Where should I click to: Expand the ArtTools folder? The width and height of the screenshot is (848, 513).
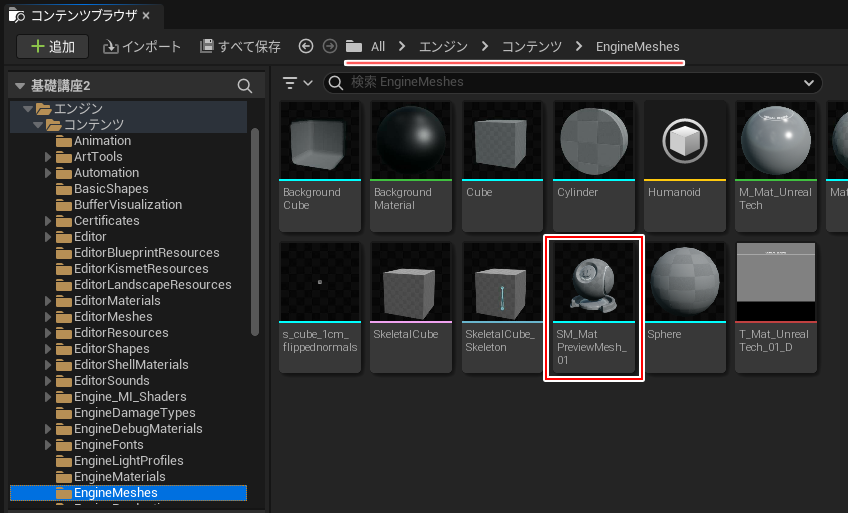coord(48,157)
